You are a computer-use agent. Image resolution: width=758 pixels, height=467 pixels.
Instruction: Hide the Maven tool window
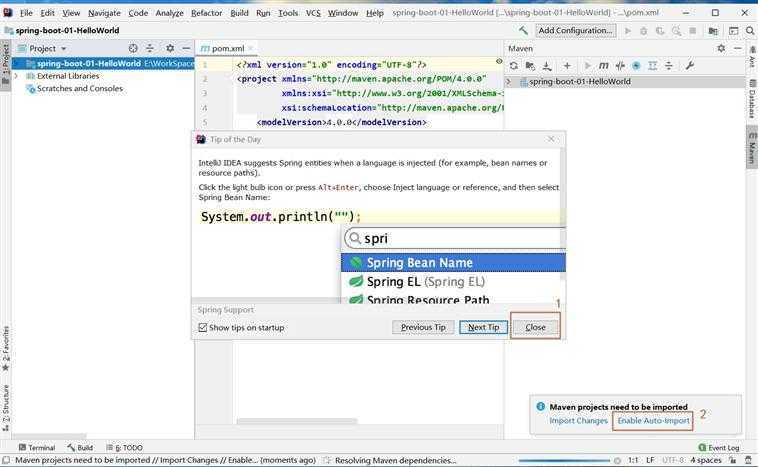737,48
